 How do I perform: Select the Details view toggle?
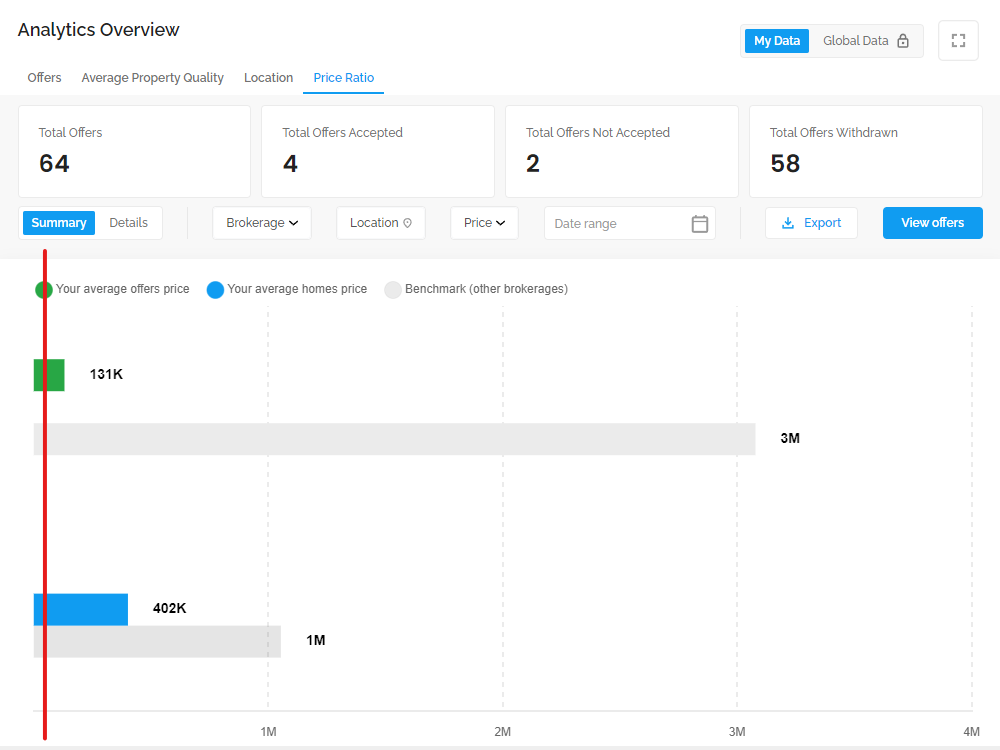128,223
